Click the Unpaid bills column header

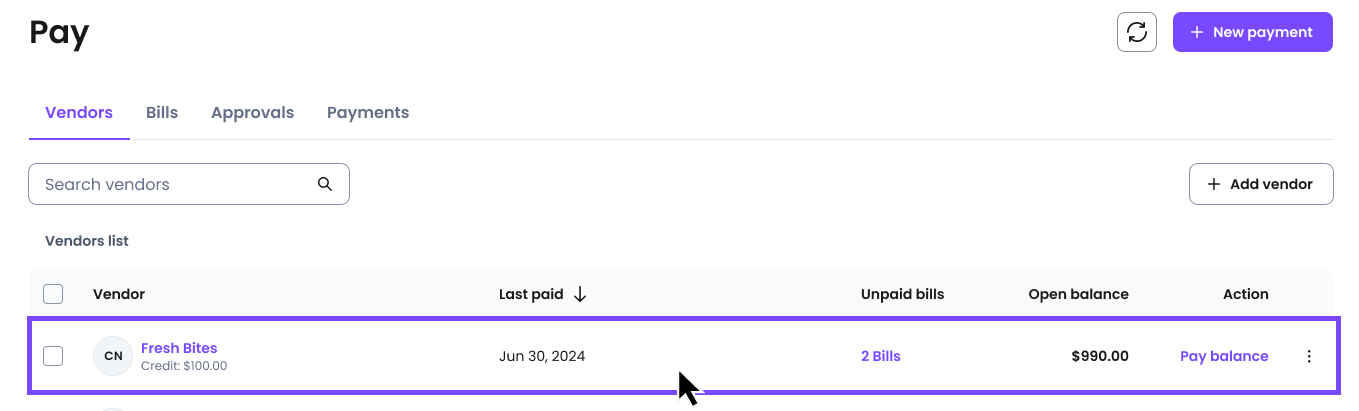pos(902,294)
